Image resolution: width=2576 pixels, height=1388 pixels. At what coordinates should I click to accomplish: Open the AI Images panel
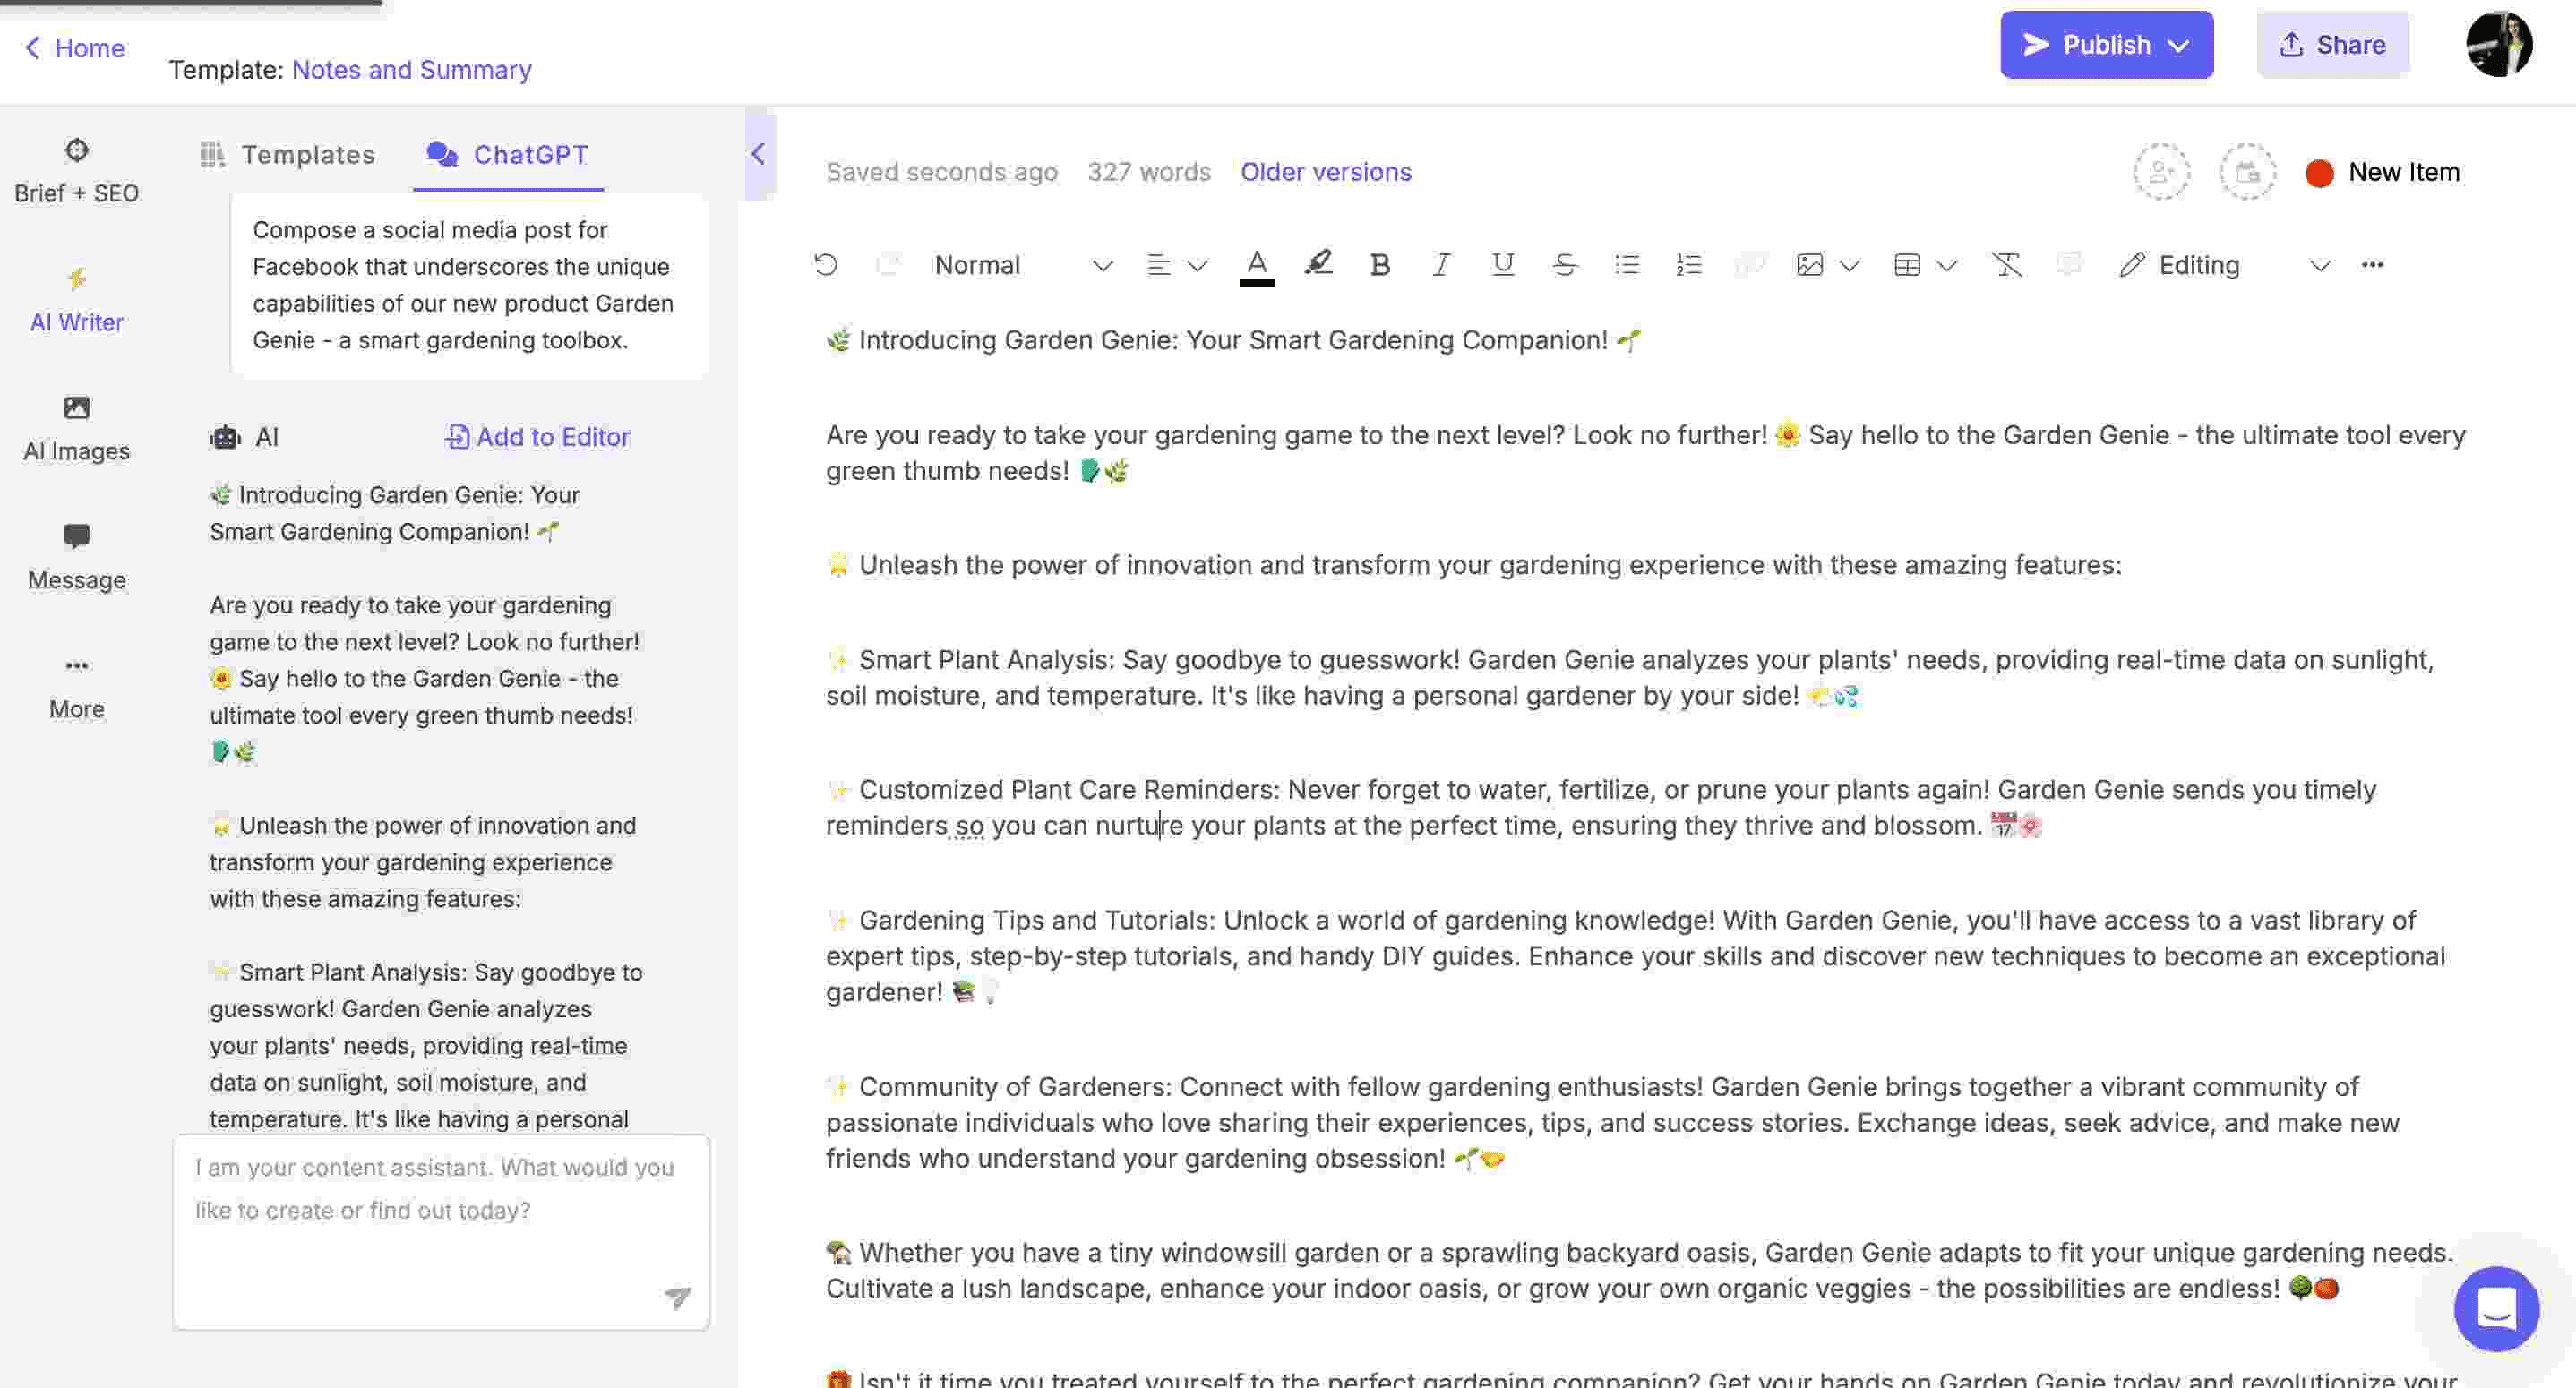76,429
